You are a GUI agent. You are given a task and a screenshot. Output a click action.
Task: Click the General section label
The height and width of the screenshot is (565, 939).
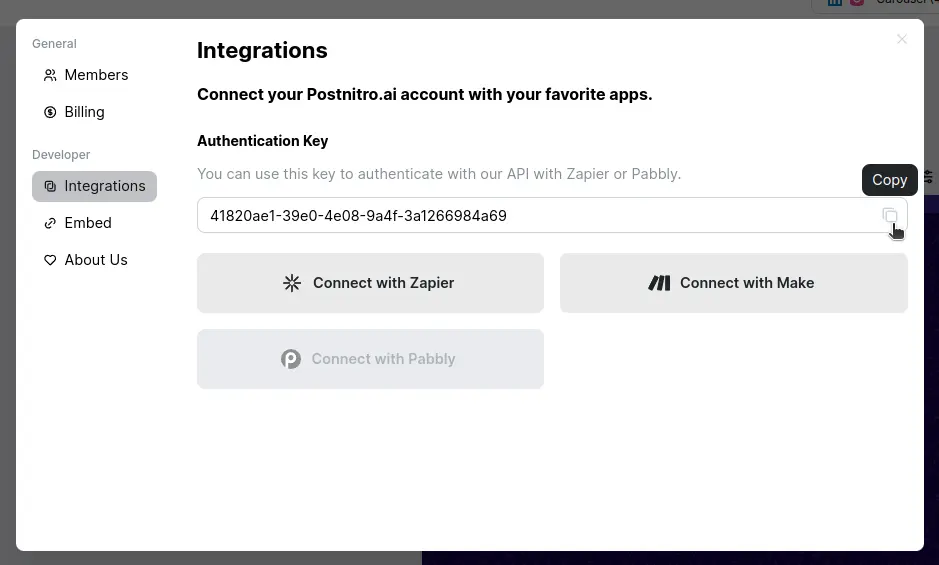54,44
